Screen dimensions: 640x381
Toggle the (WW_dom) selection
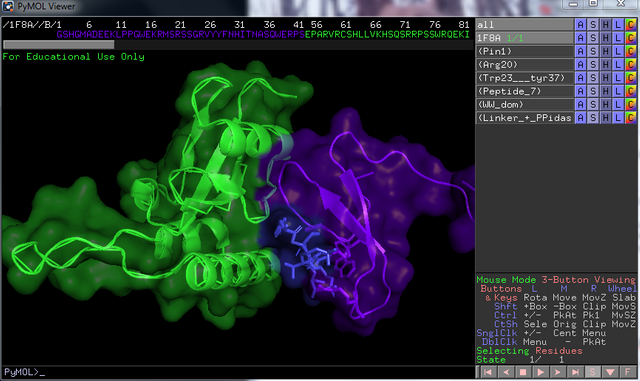[x=524, y=105]
